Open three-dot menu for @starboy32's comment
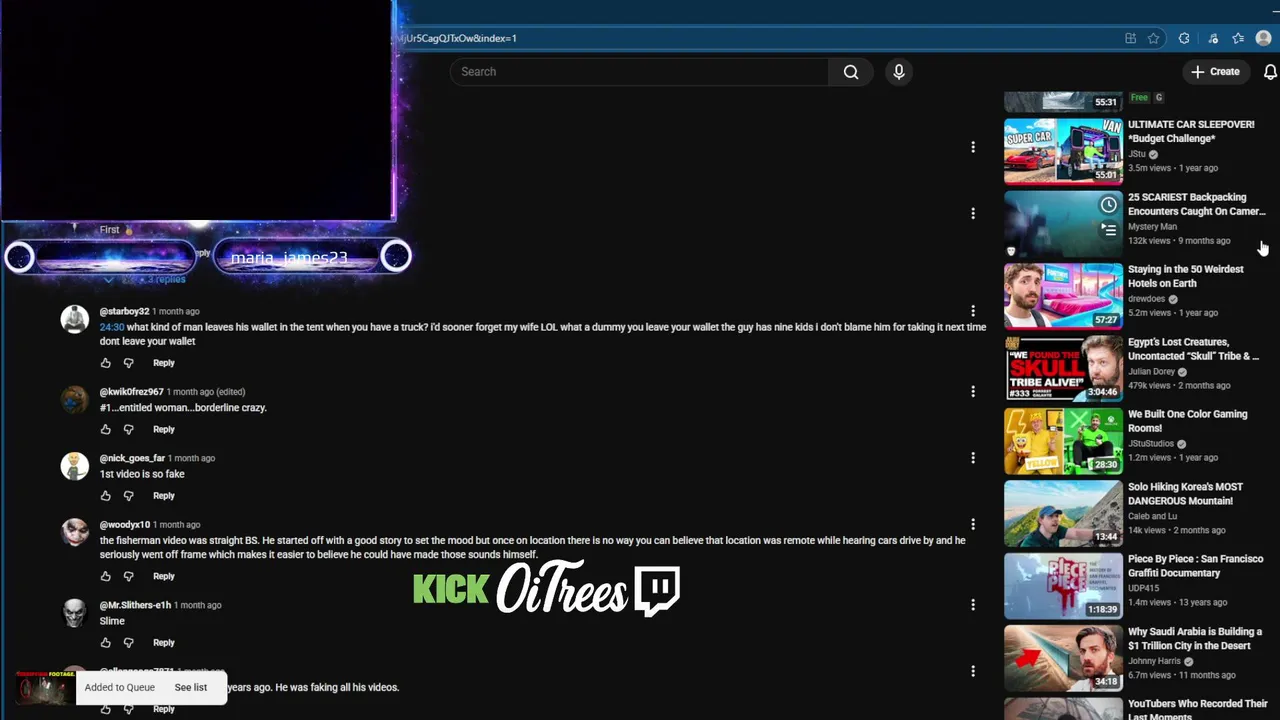The width and height of the screenshot is (1280, 720). coord(973,311)
